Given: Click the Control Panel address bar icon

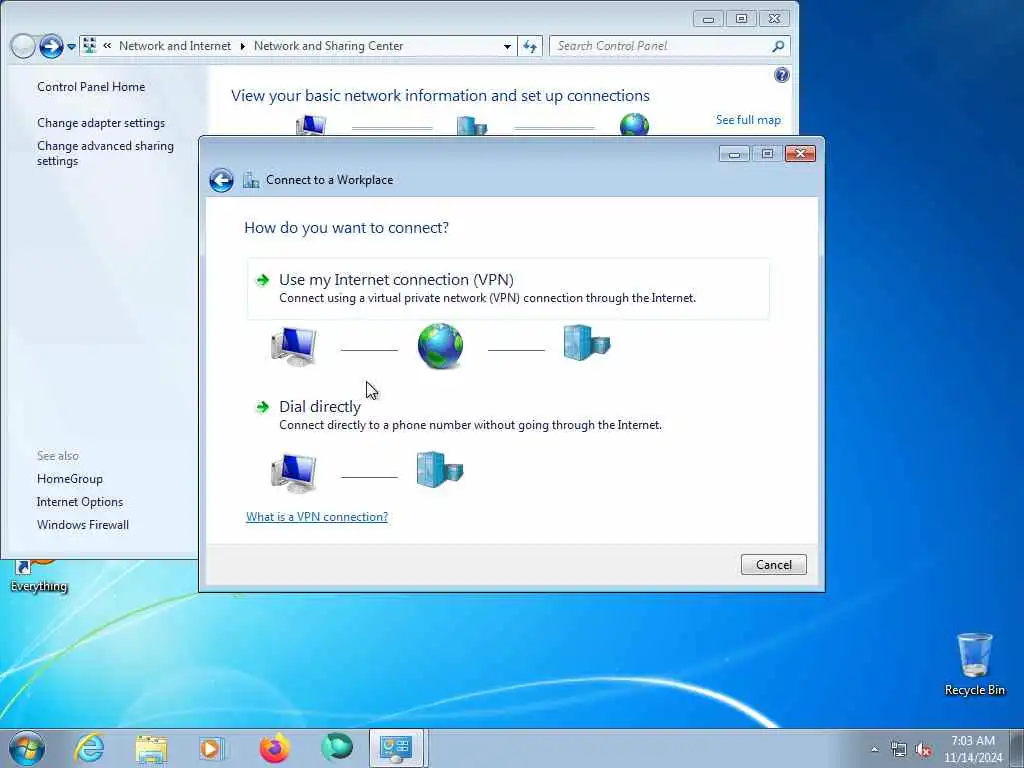Looking at the screenshot, I should (x=90, y=46).
